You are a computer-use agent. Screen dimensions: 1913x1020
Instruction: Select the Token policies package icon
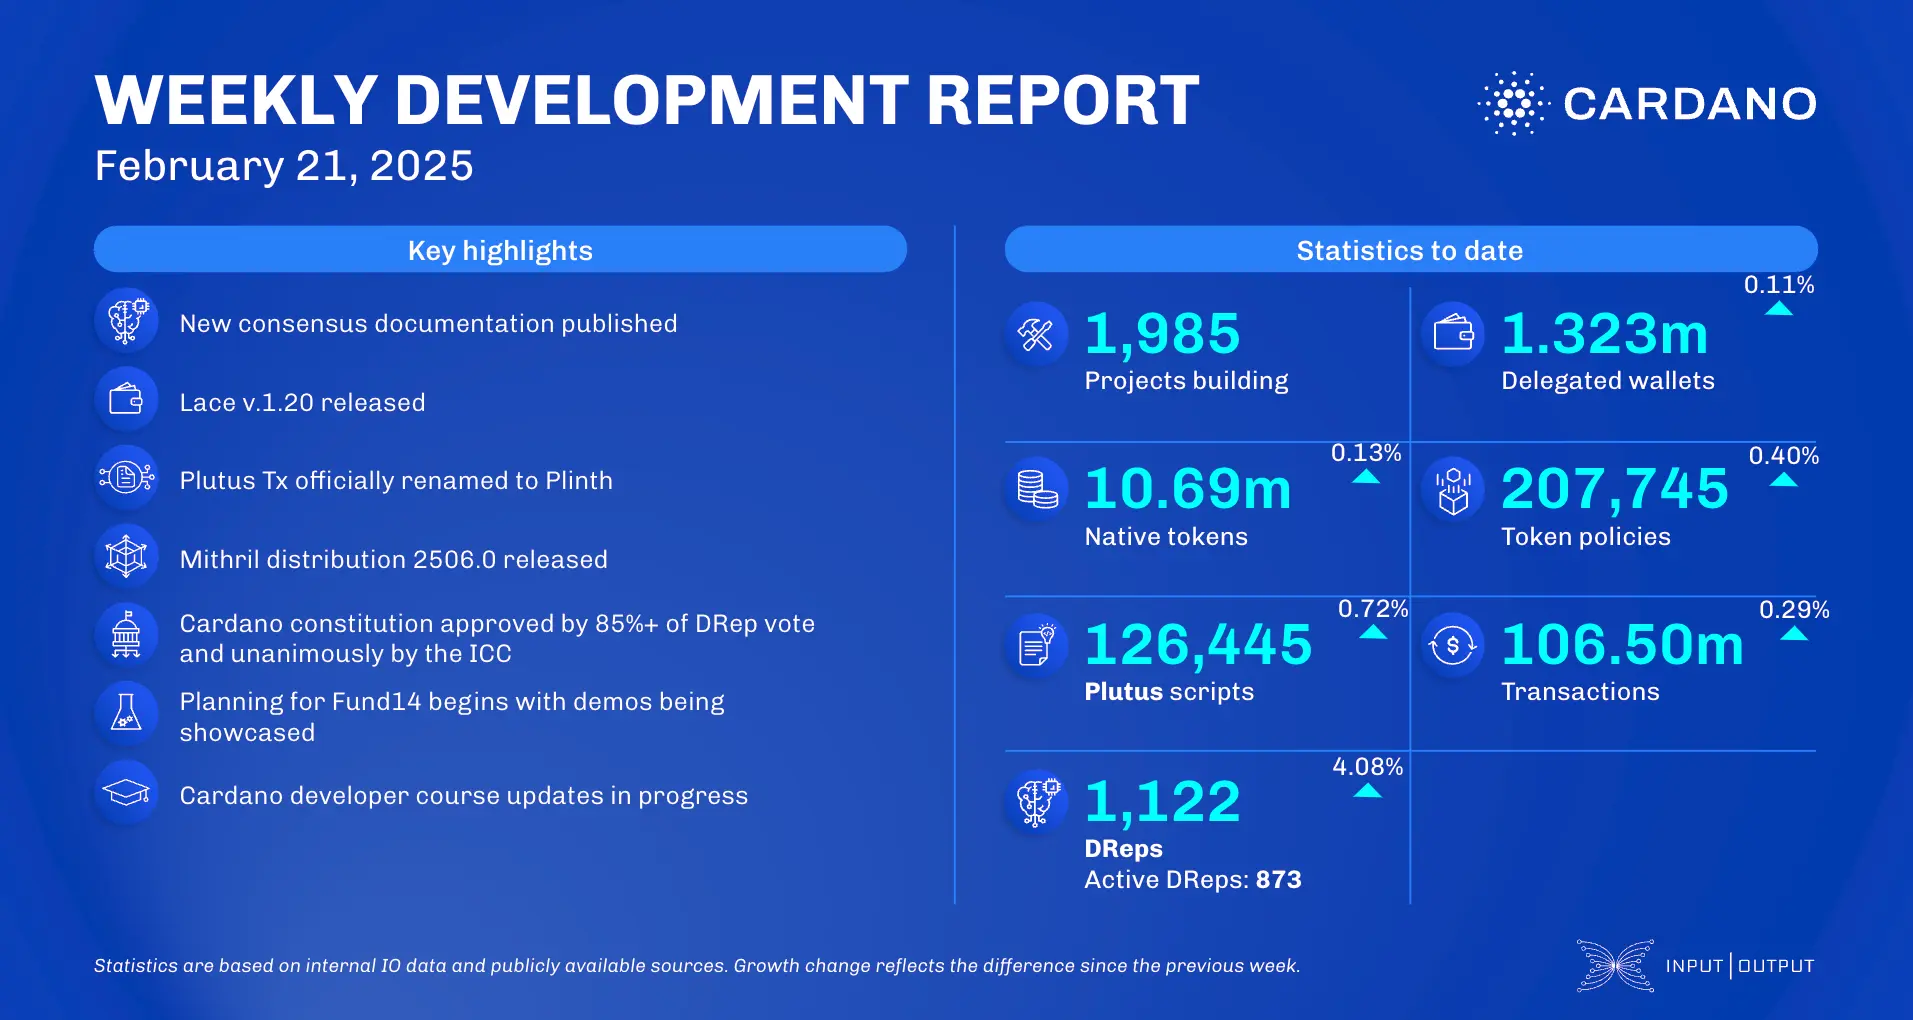(x=1453, y=489)
